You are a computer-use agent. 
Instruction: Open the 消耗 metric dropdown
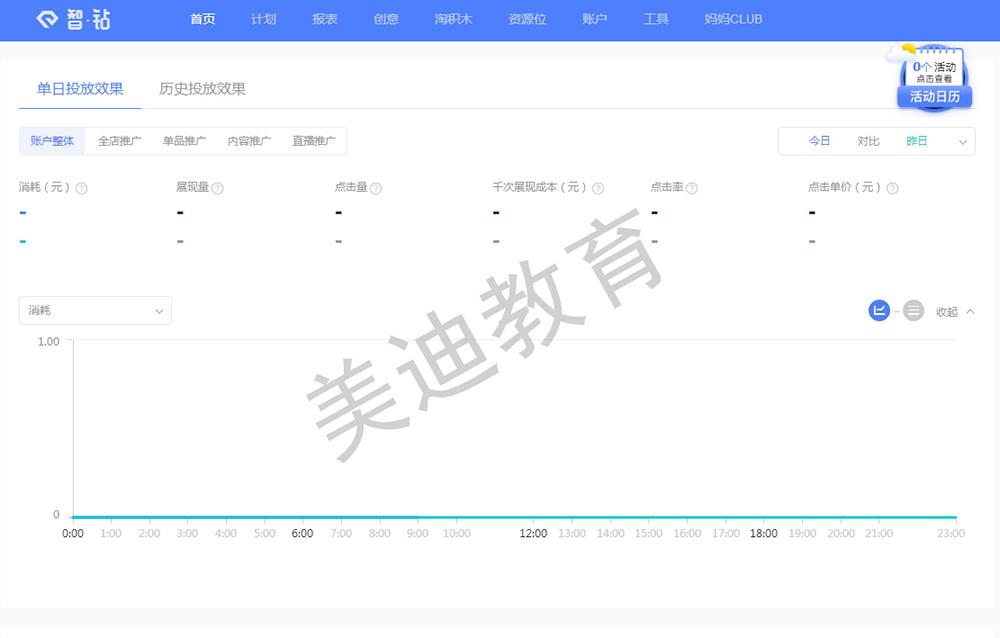point(95,311)
